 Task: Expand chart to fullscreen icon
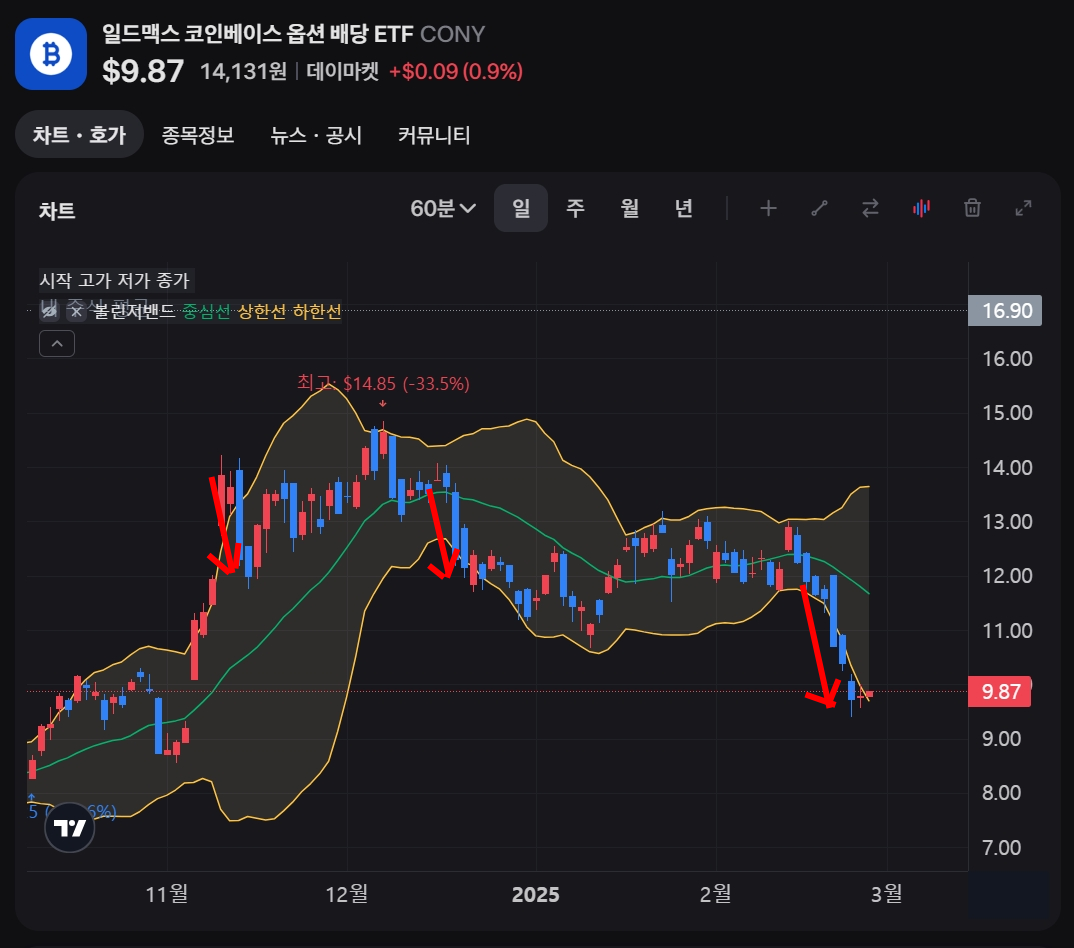[x=1023, y=208]
